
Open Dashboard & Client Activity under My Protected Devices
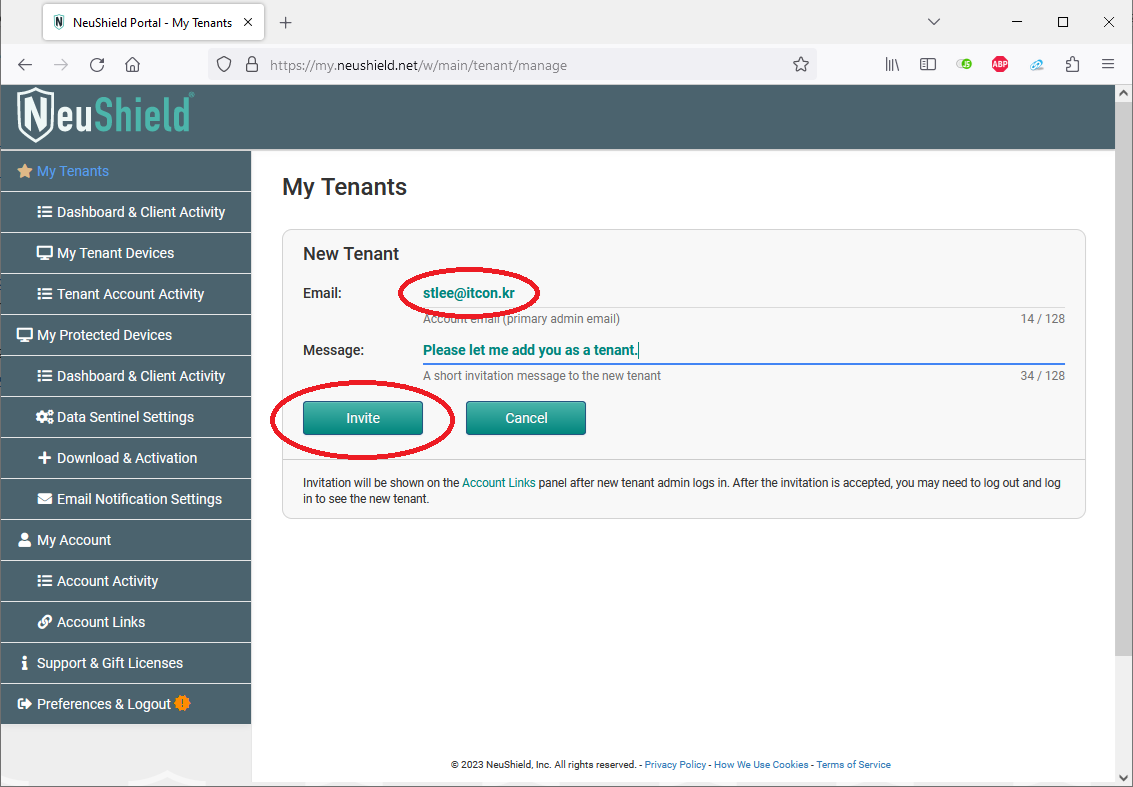tap(126, 377)
